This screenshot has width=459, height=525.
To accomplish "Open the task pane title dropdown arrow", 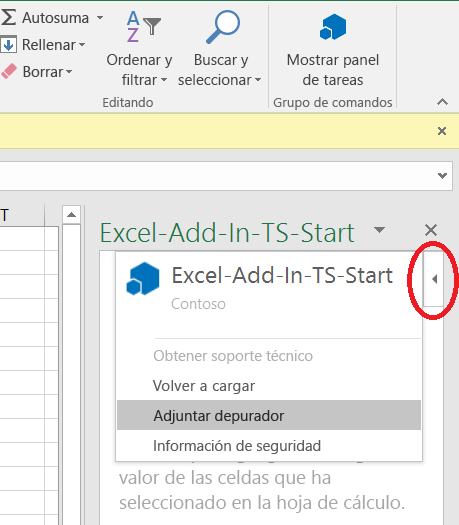I will (x=379, y=230).
